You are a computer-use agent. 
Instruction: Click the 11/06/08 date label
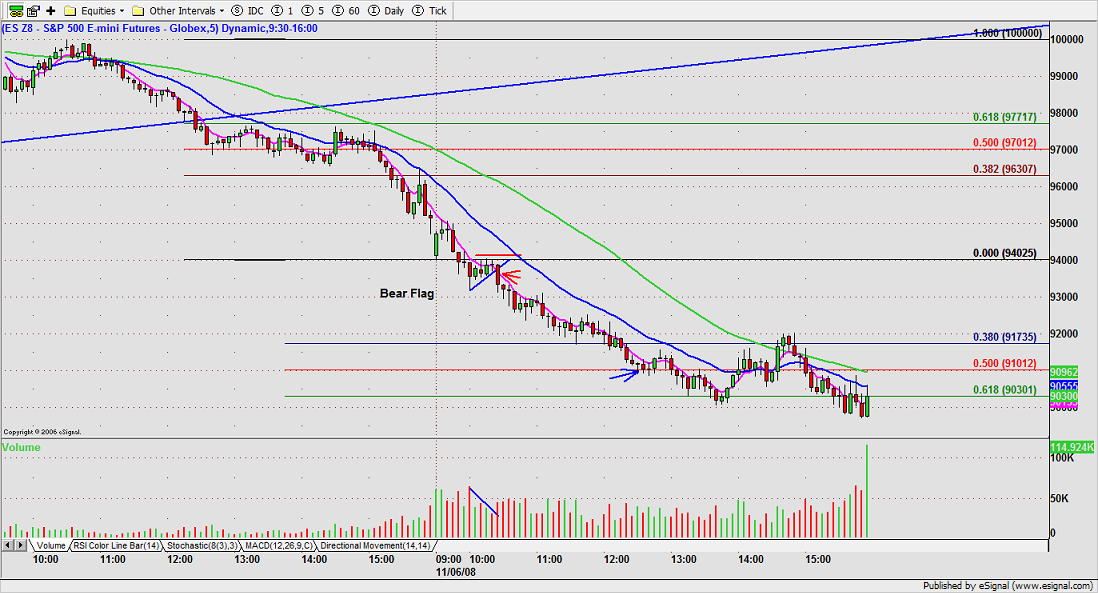click(x=456, y=571)
